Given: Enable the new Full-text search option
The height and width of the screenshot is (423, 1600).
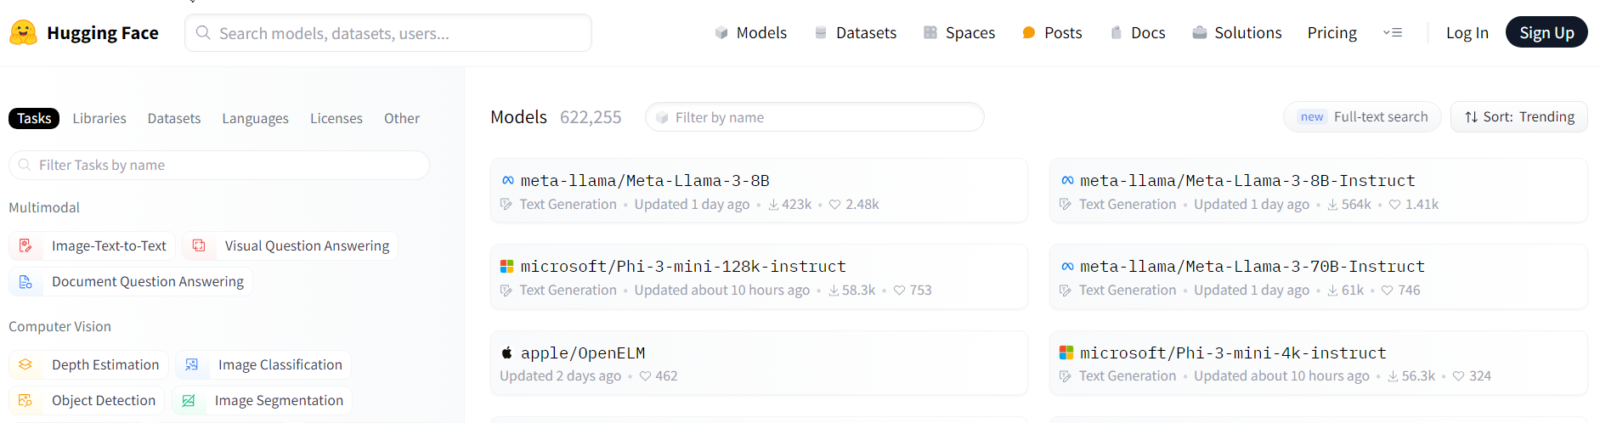Looking at the screenshot, I should point(1362,117).
